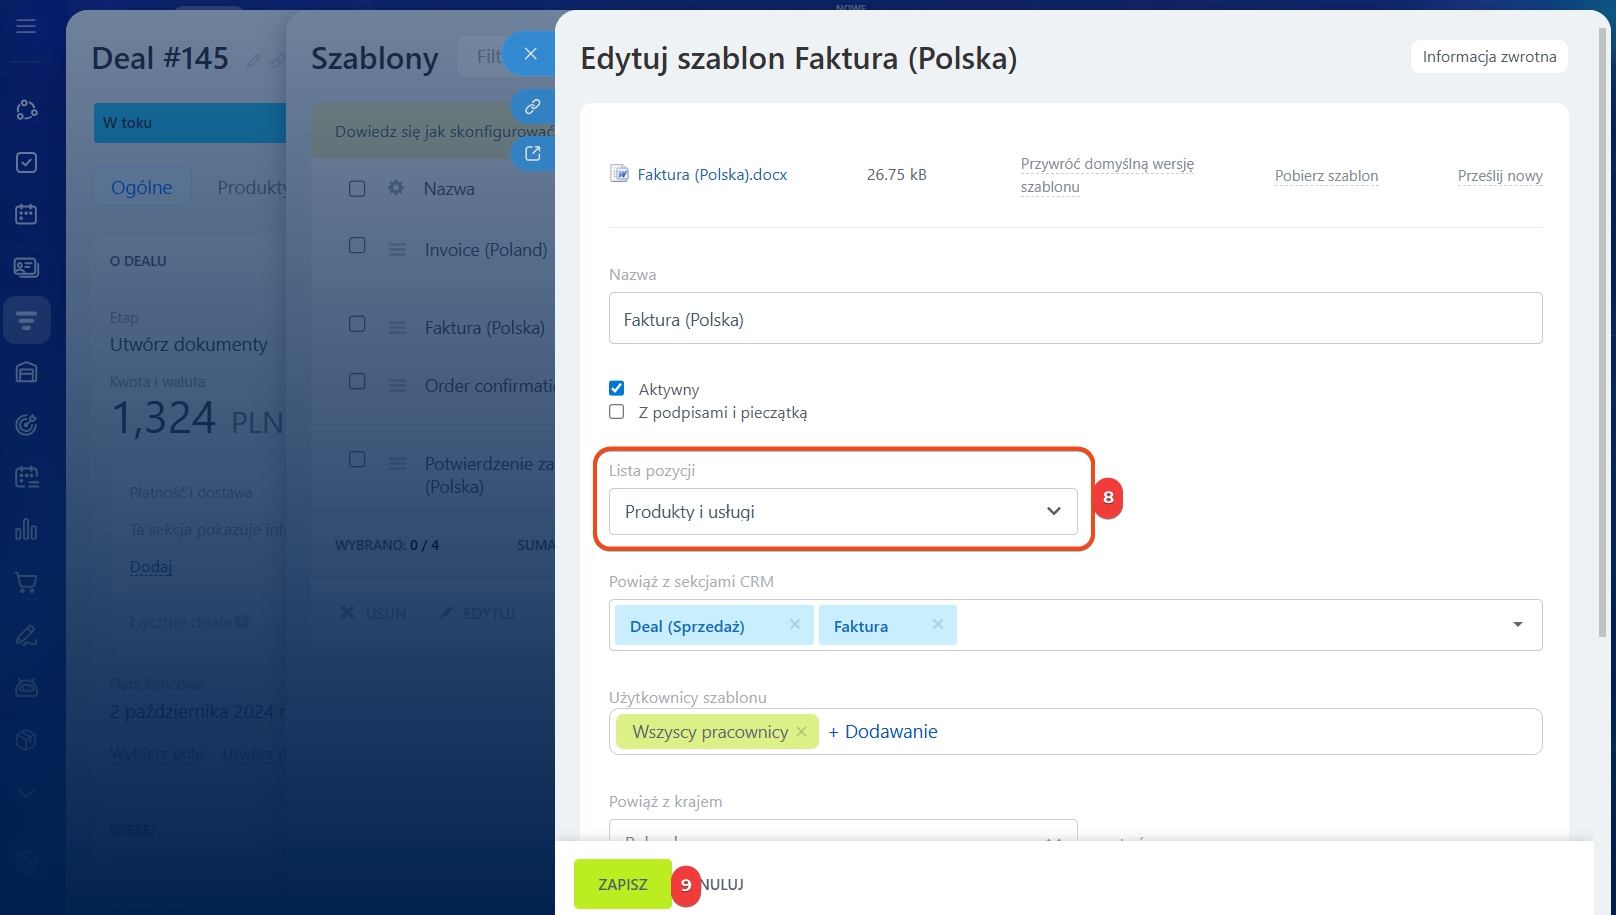Open the contact card icon in the sidebar
This screenshot has height=915, width=1616.
[27, 267]
